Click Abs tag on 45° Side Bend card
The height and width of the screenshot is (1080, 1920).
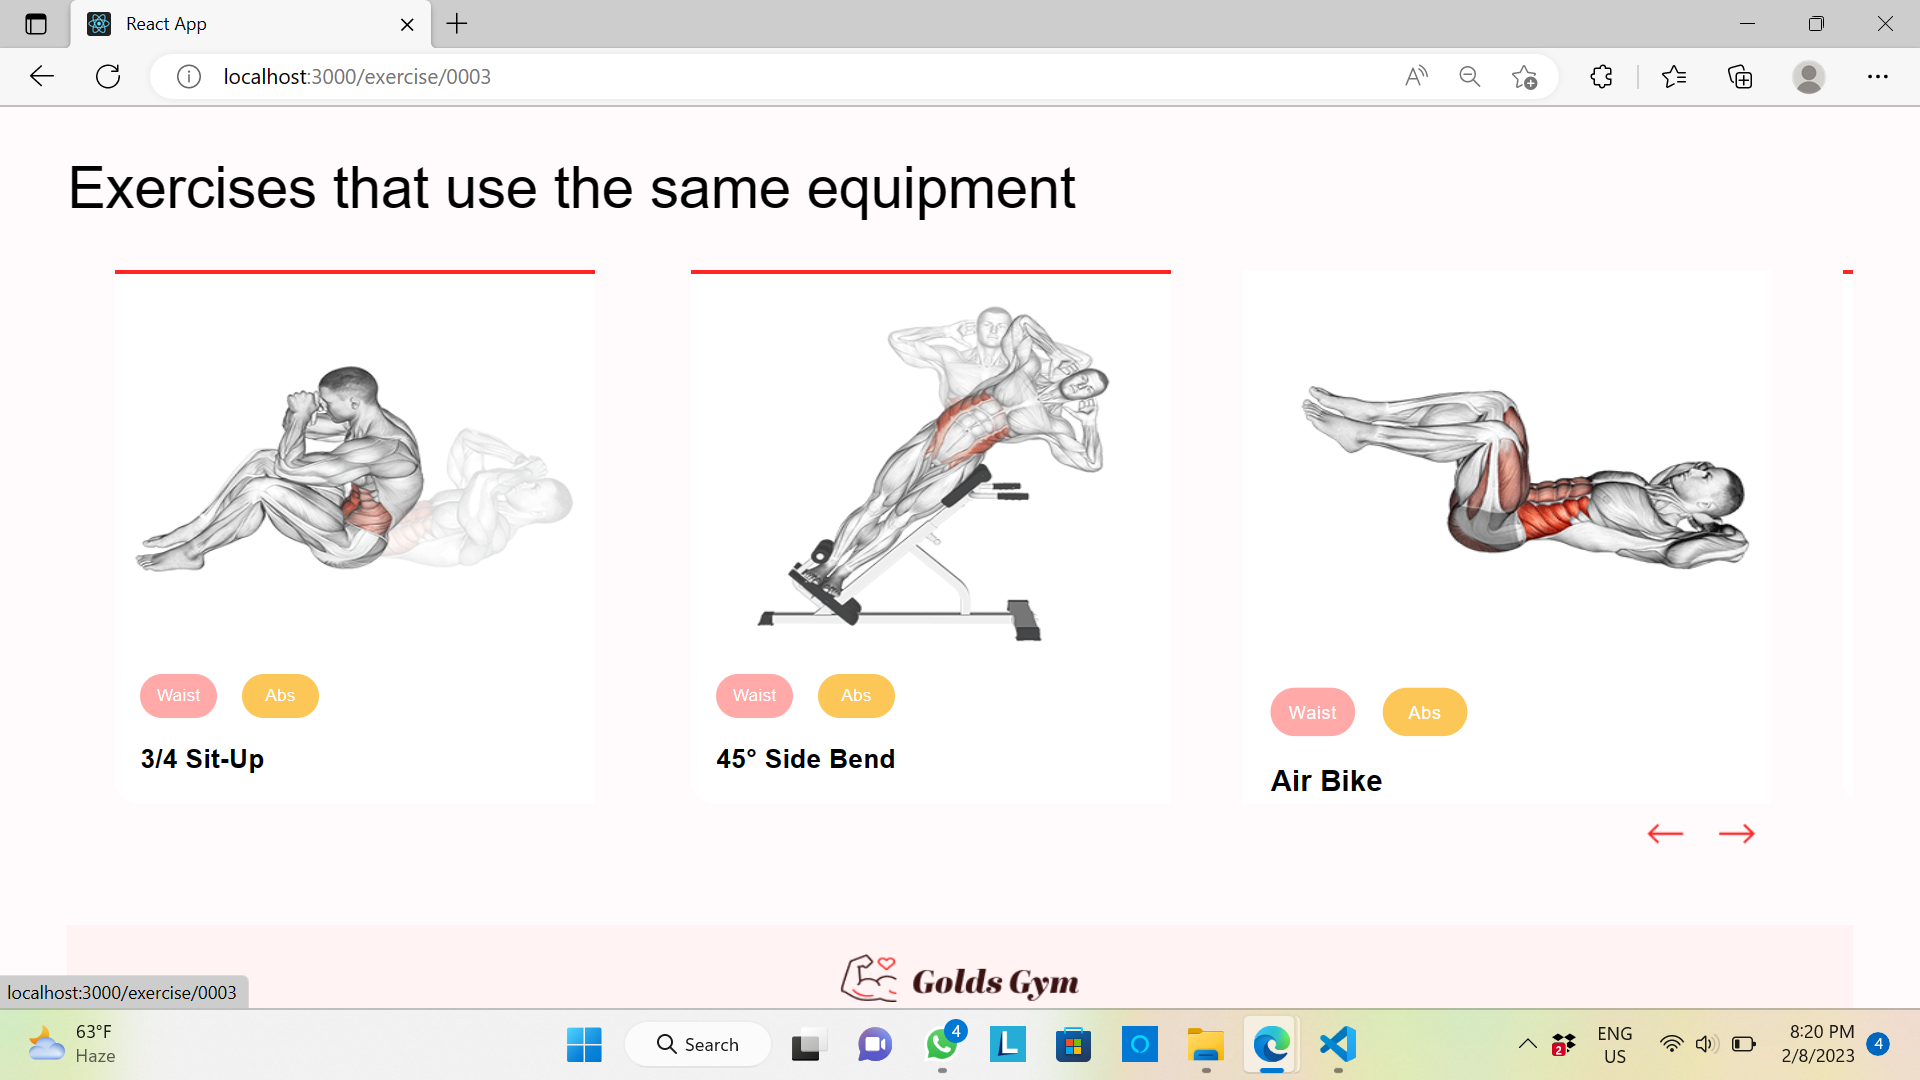(x=856, y=696)
